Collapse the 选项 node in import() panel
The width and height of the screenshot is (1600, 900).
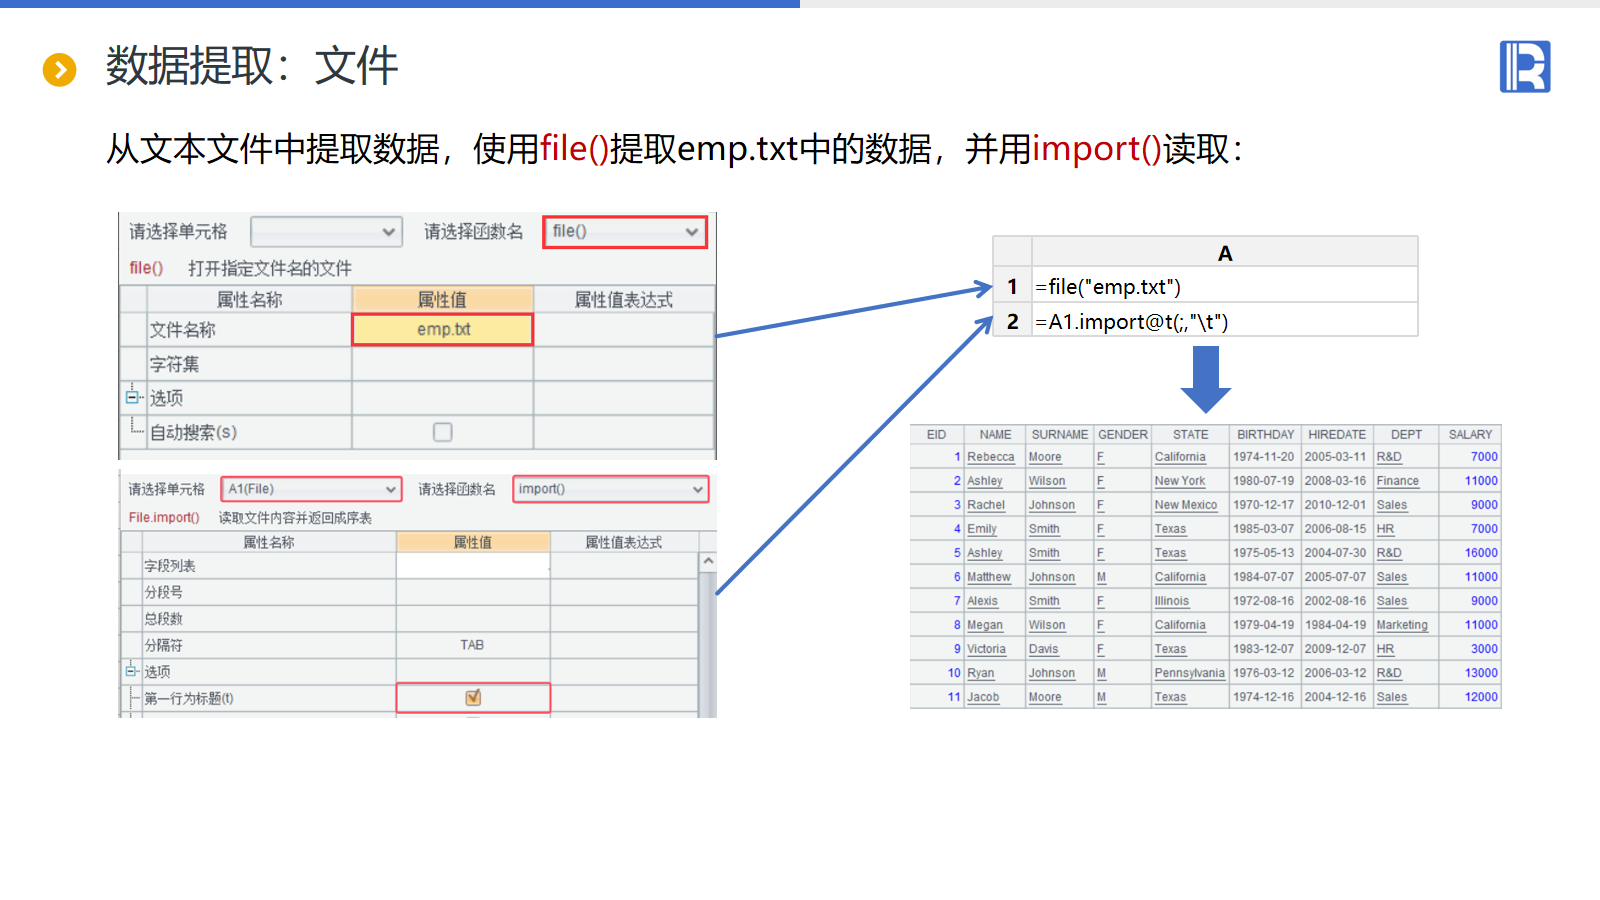[131, 671]
